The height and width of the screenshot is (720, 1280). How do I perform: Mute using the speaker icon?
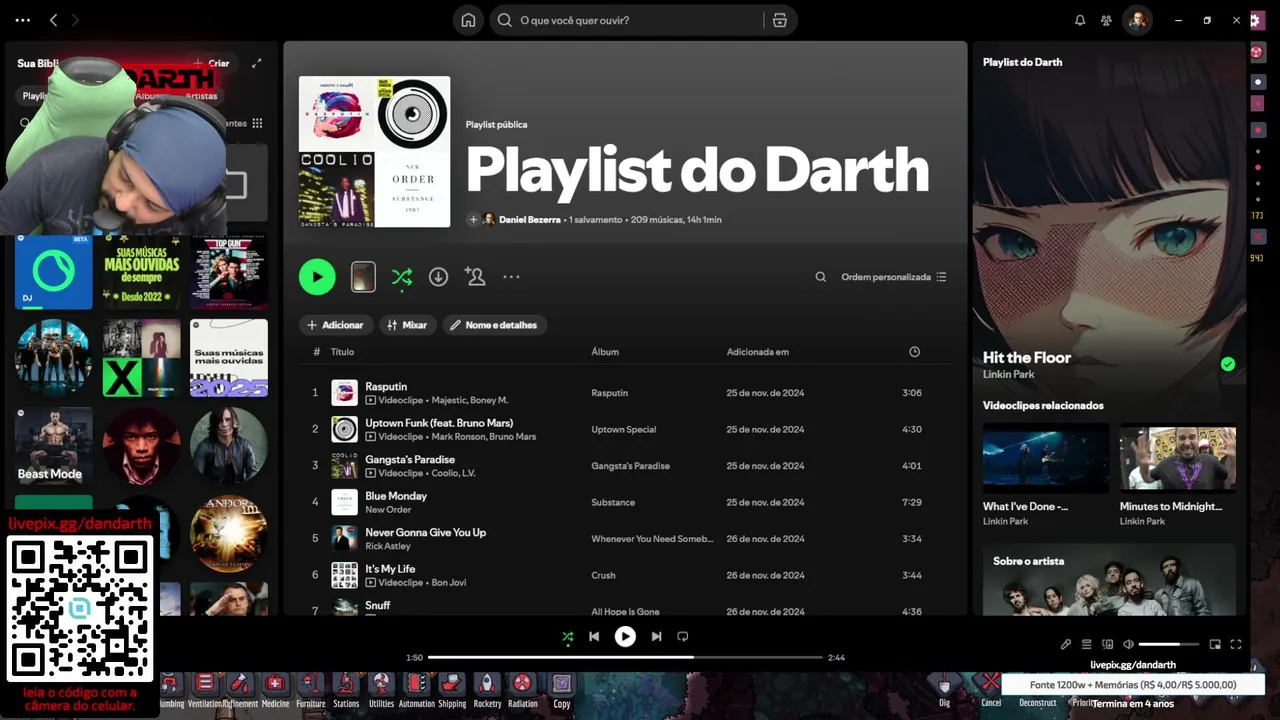pyautogui.click(x=1128, y=645)
